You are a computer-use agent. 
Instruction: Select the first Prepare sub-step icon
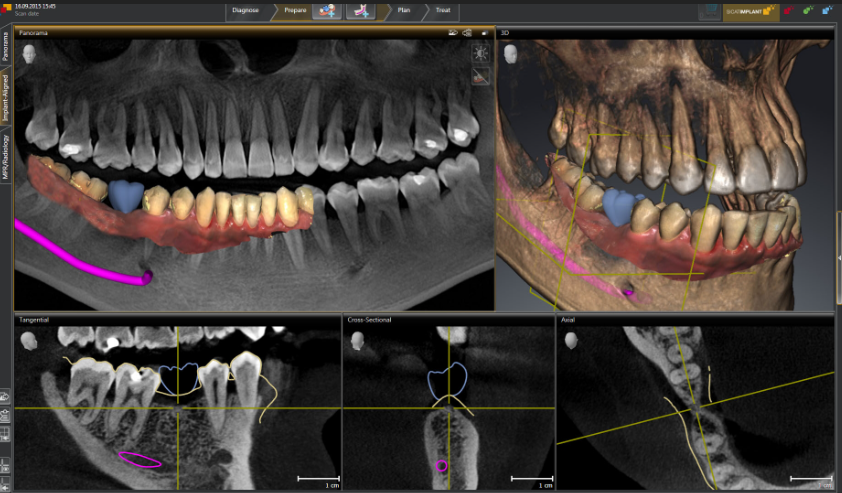tap(327, 11)
